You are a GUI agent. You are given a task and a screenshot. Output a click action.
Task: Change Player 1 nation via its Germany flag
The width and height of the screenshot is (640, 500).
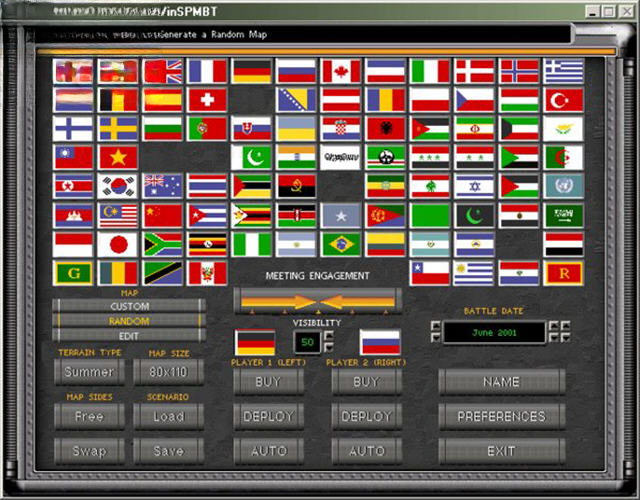255,342
